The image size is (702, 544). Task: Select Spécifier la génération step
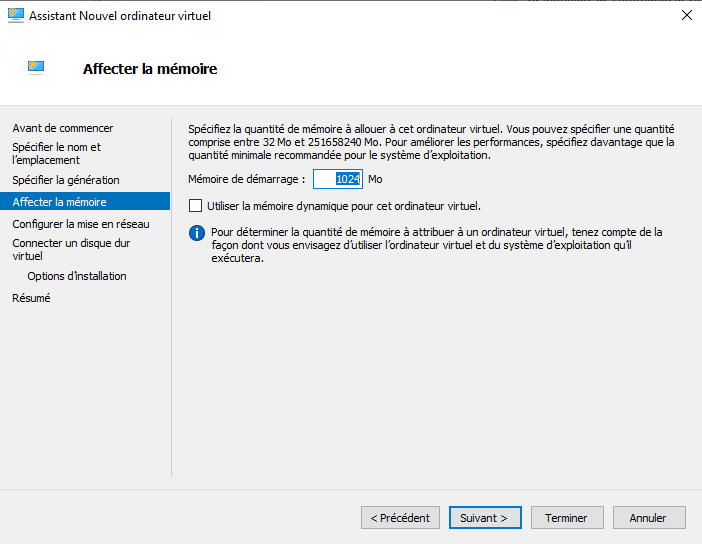point(66,180)
